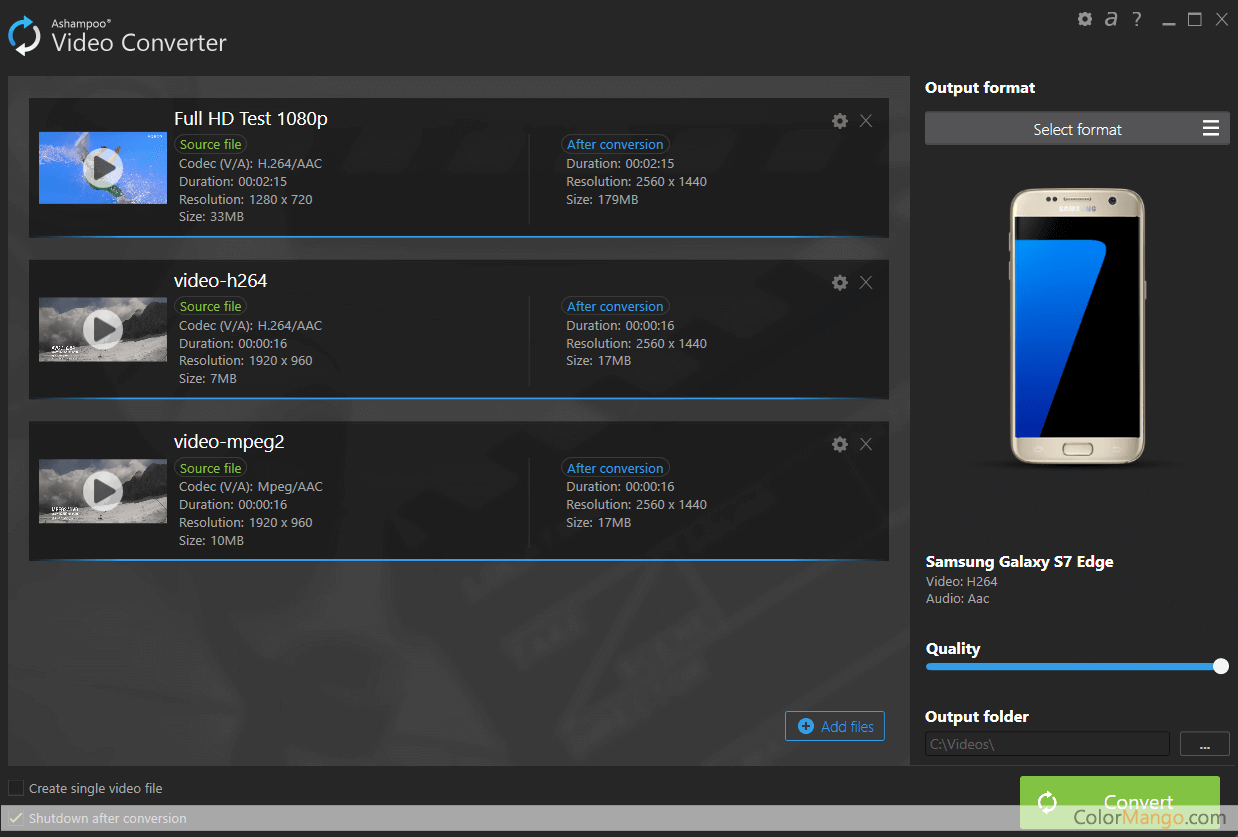Remove video-mpeg2 from the list
1238x837 pixels.
(866, 444)
